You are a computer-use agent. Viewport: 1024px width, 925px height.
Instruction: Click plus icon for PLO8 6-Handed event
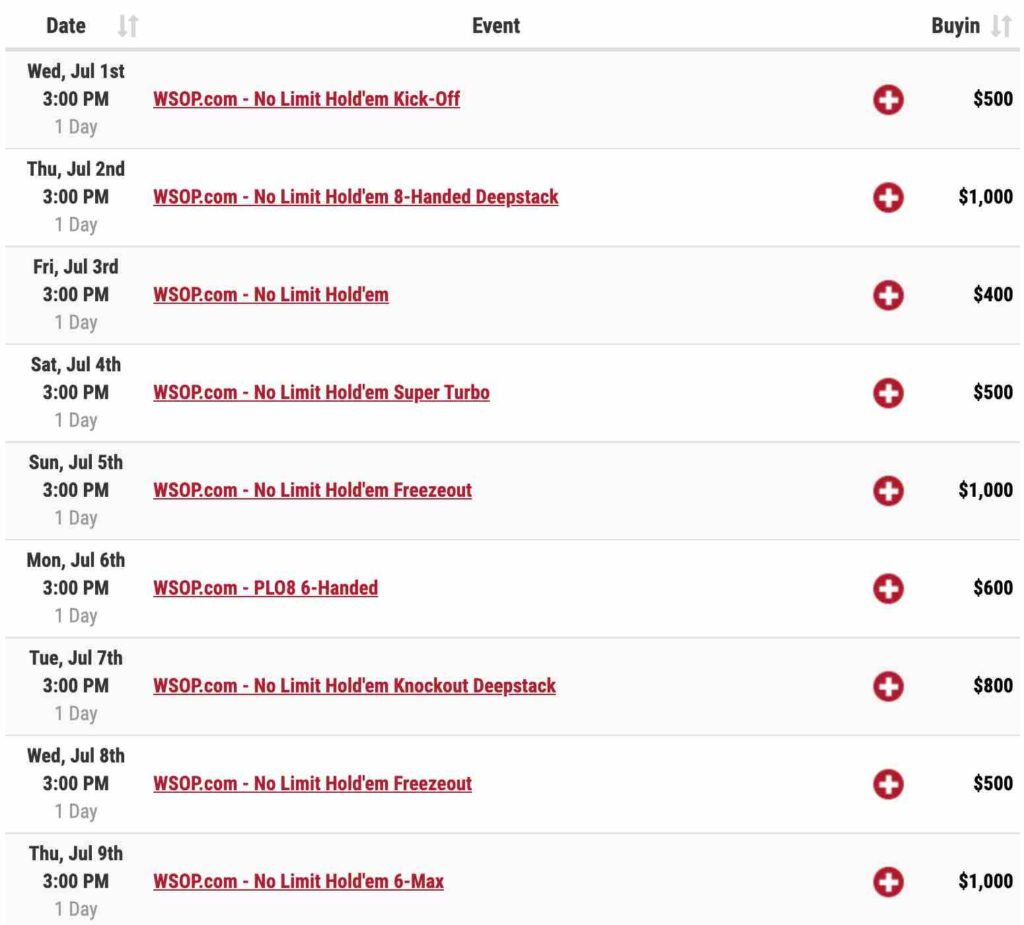888,589
